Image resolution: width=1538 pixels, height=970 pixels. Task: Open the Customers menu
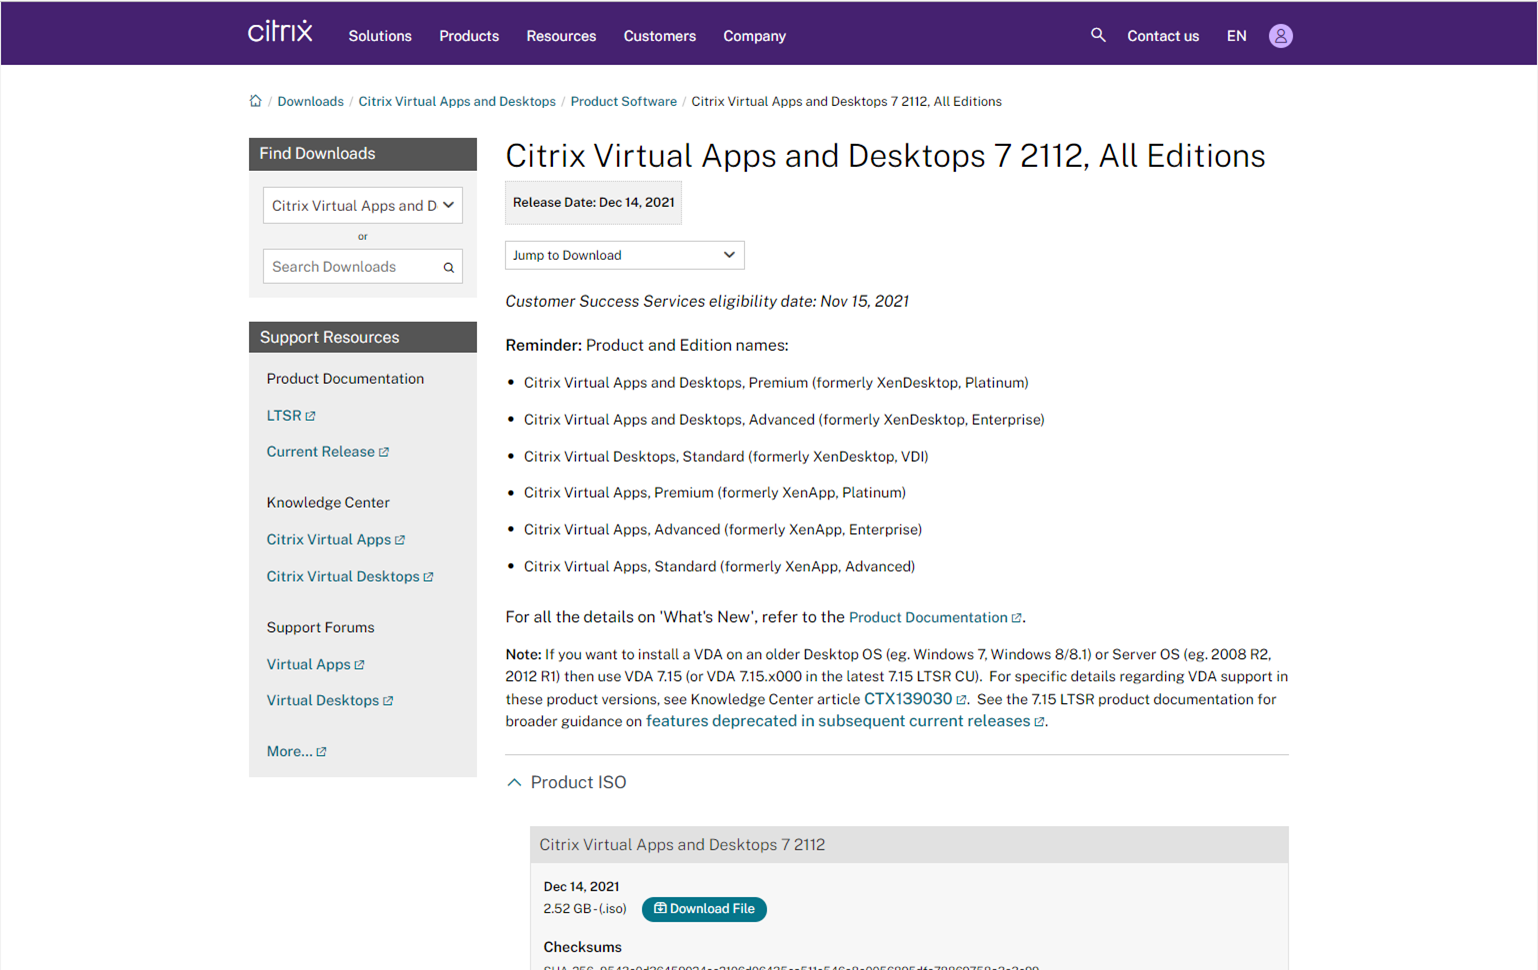(x=660, y=36)
